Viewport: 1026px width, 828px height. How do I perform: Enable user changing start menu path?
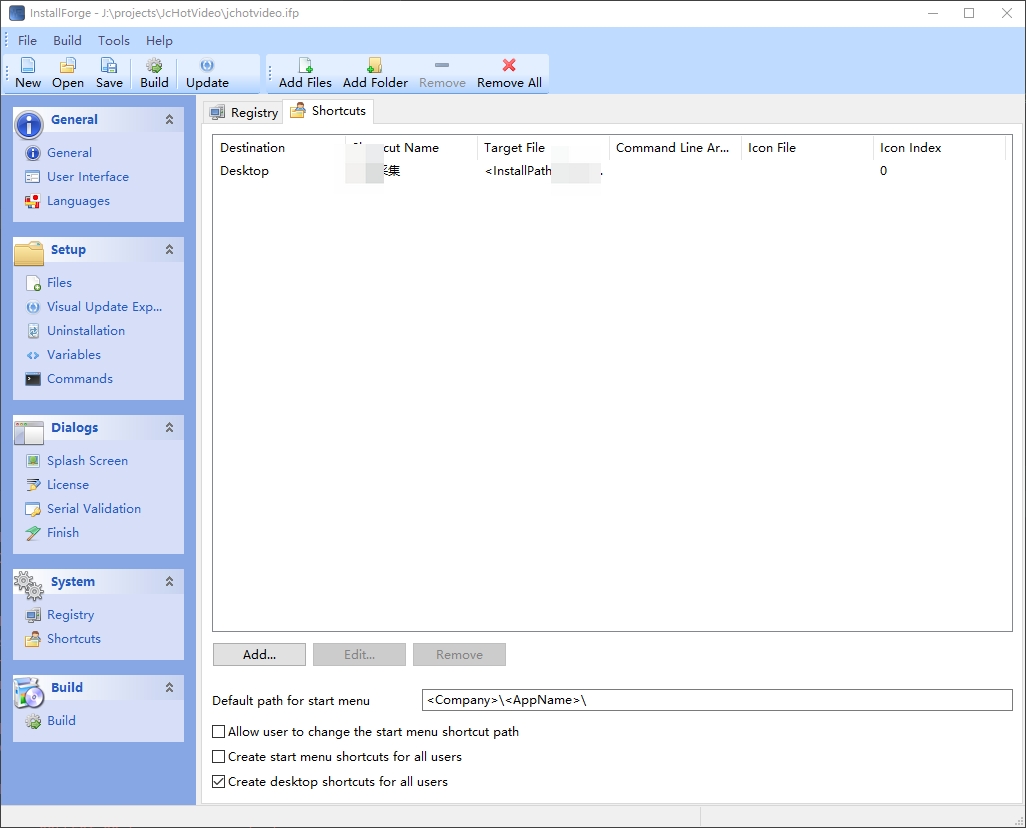[x=219, y=732]
